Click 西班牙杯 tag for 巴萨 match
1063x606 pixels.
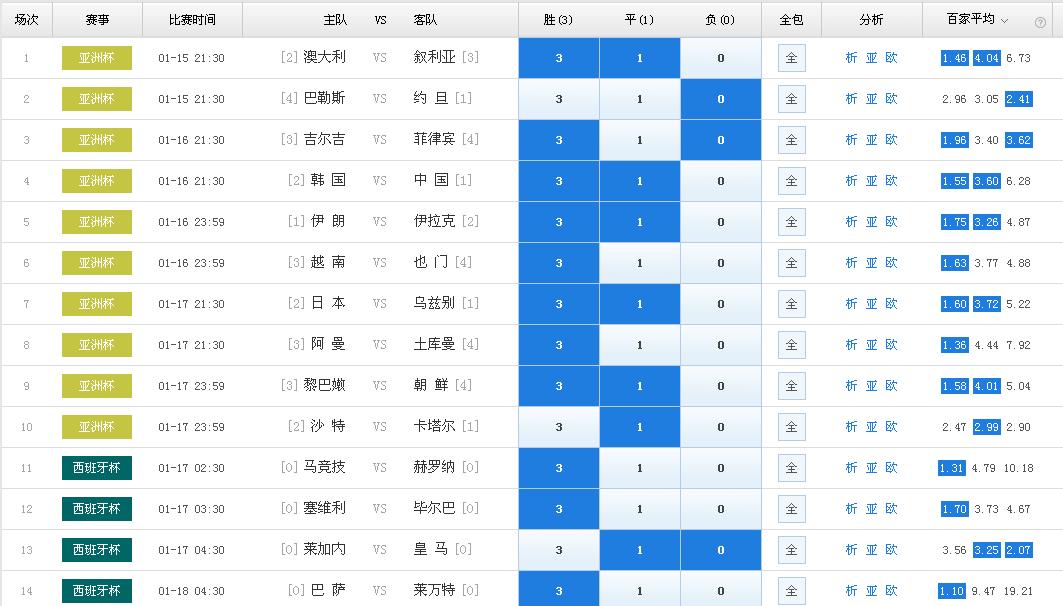click(x=97, y=590)
